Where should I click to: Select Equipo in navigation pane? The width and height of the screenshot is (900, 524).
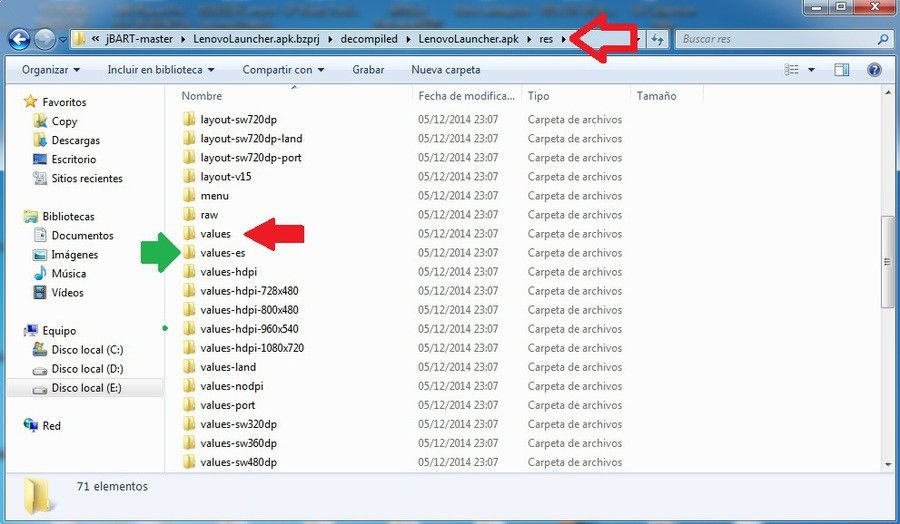coord(59,331)
